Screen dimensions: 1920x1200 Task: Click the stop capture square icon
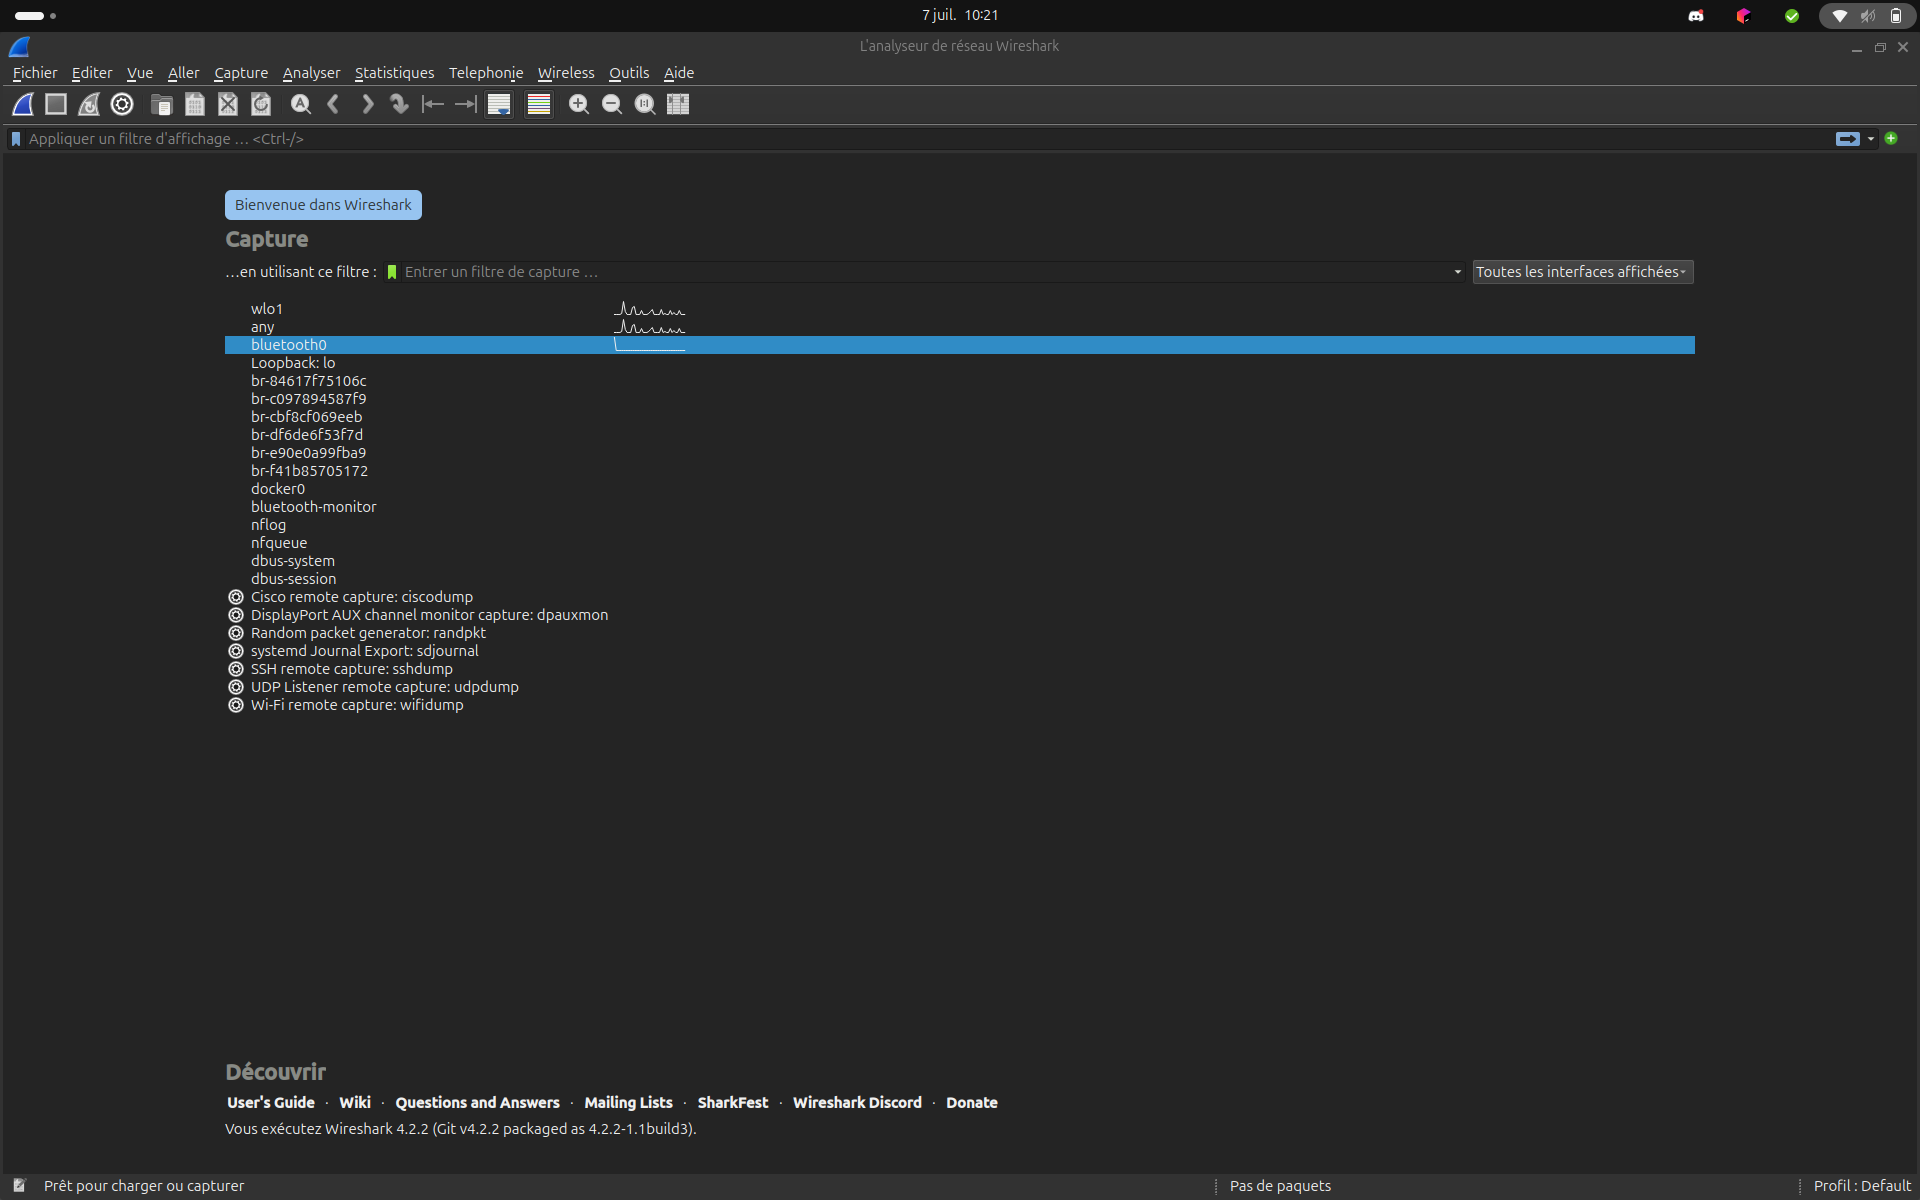[56, 104]
